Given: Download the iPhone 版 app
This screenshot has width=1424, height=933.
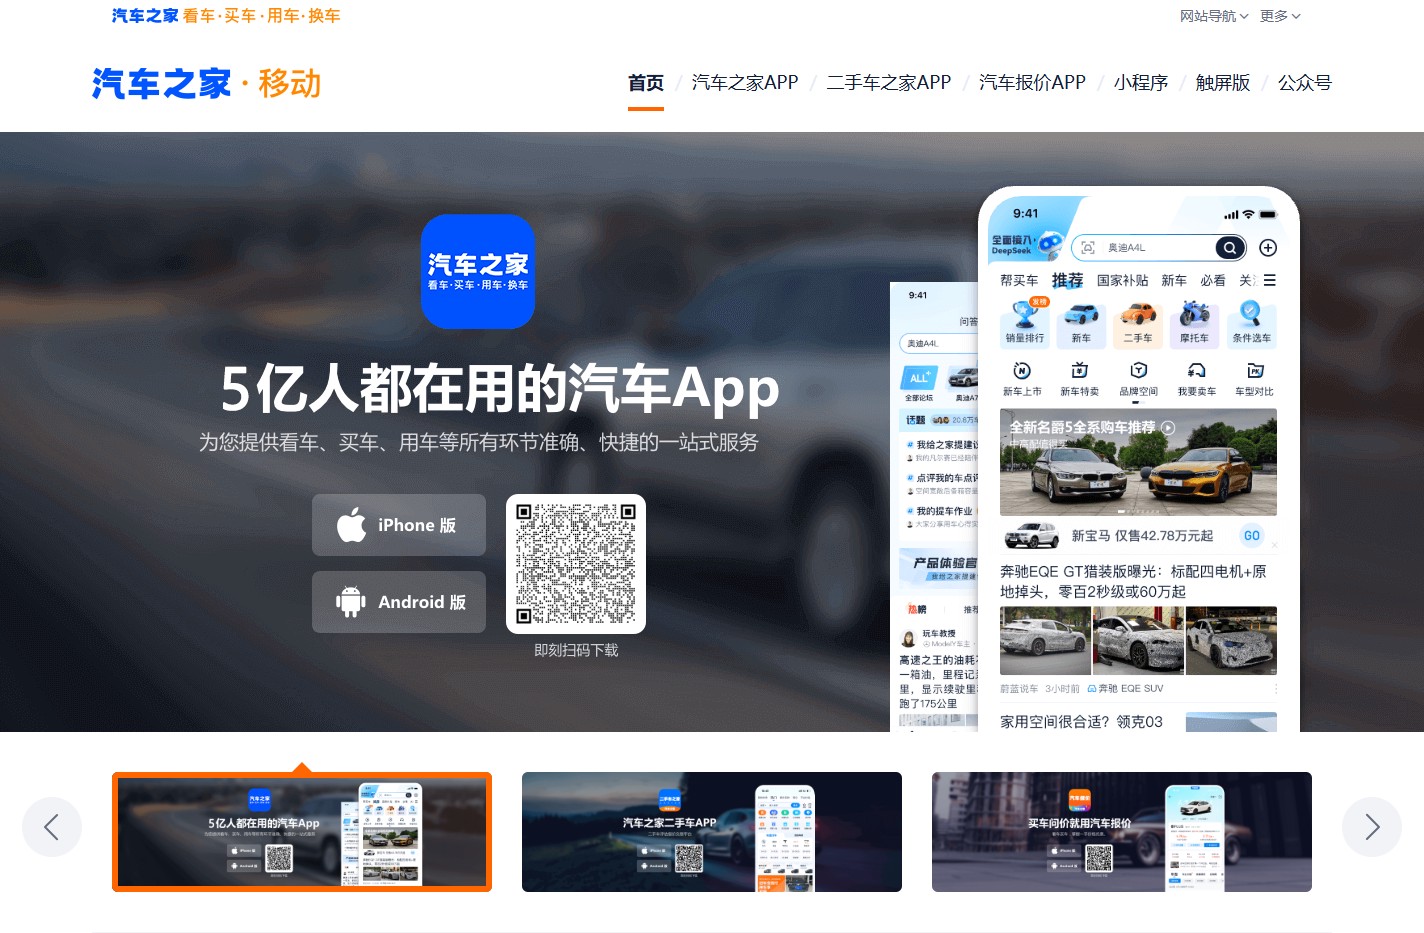Looking at the screenshot, I should coord(399,525).
